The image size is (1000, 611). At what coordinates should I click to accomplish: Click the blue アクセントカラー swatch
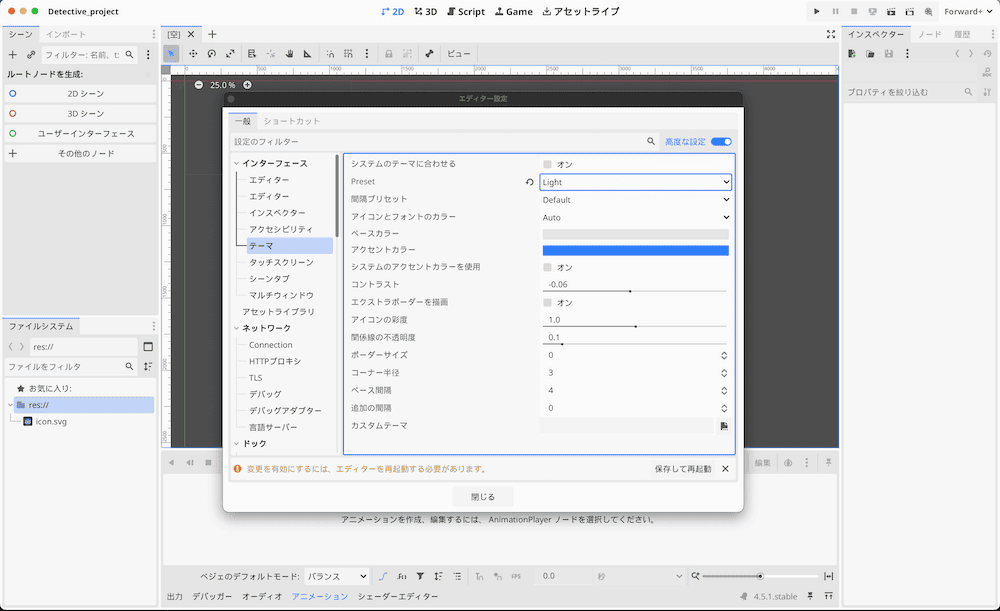click(636, 250)
